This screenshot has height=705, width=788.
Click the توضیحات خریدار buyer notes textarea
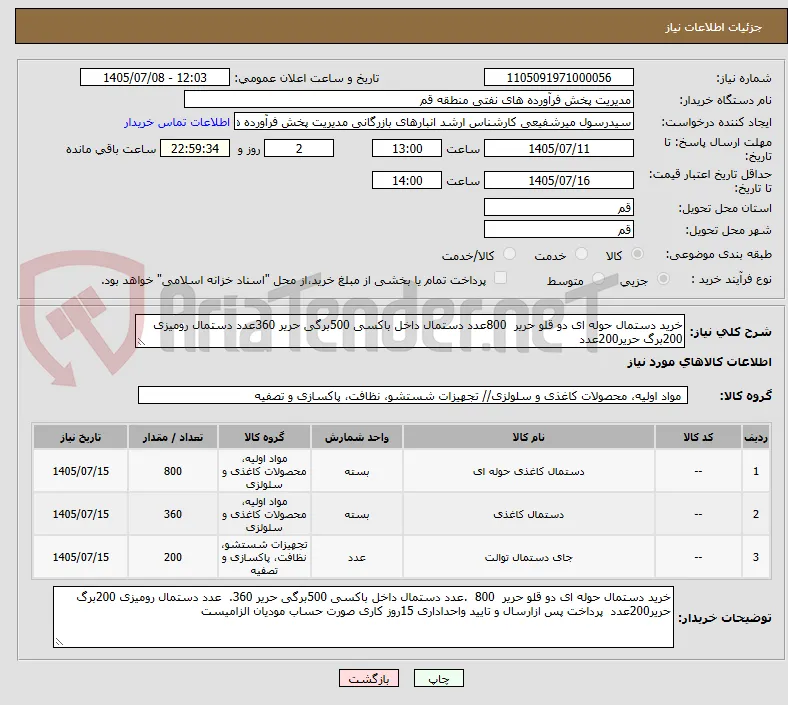363,617
